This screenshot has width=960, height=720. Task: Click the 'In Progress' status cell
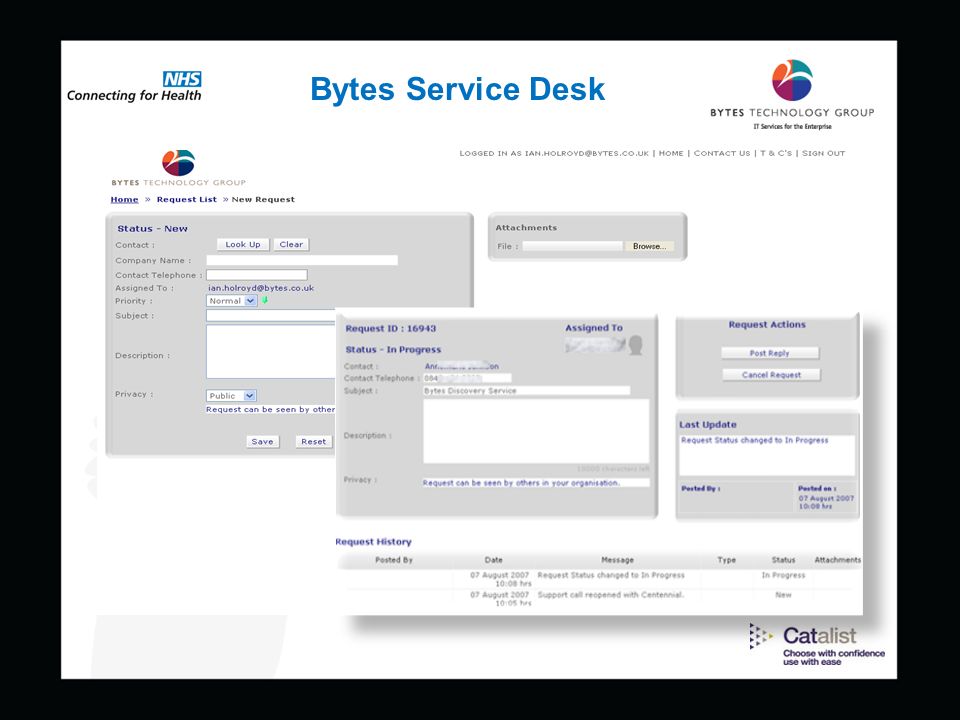coord(784,575)
